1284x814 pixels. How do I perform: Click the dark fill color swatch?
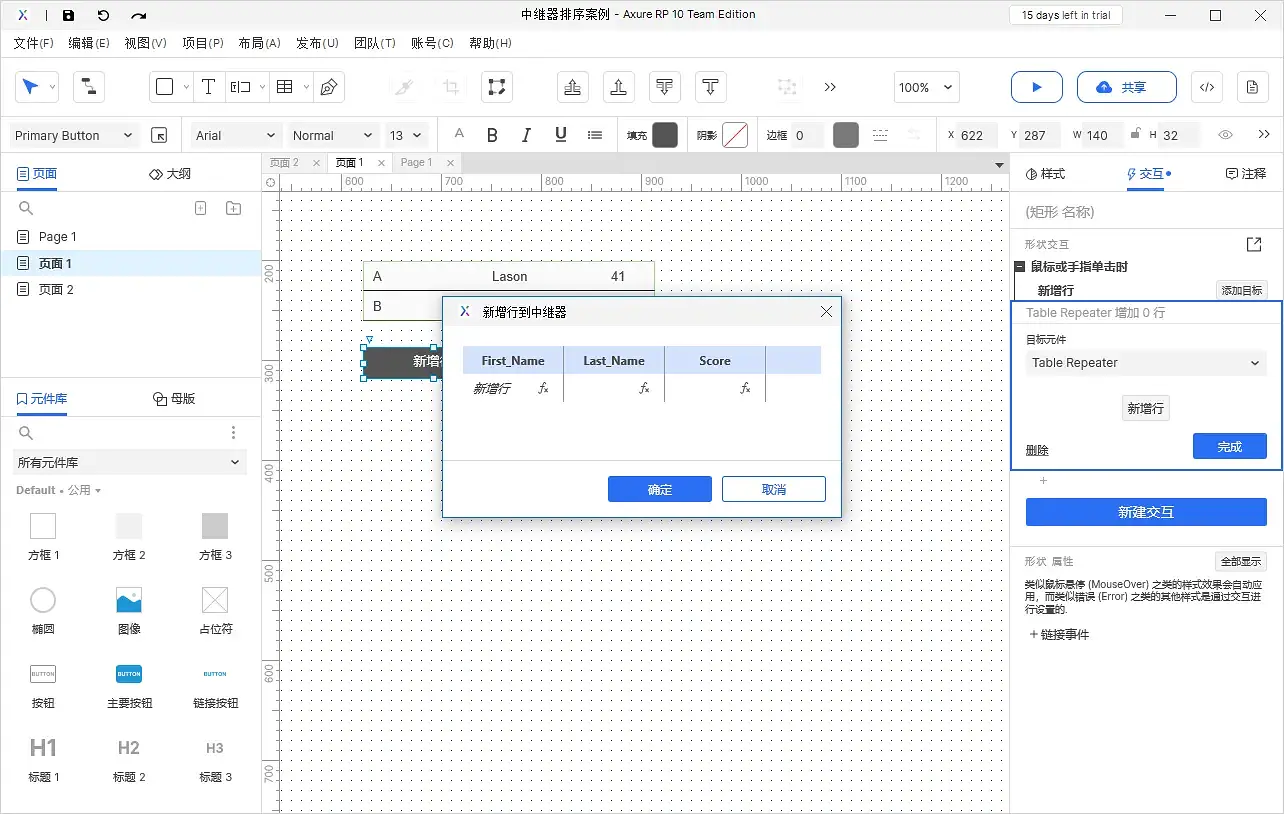(x=665, y=135)
